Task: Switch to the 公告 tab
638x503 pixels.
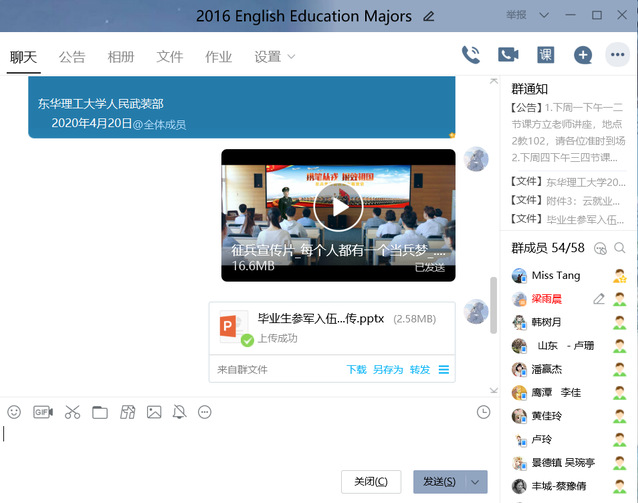Action: click(x=72, y=57)
